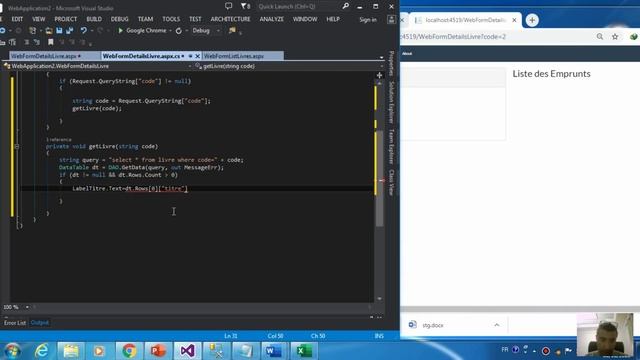This screenshot has height=360, width=640.
Task: Open the TEAM menu
Action: 145,19
